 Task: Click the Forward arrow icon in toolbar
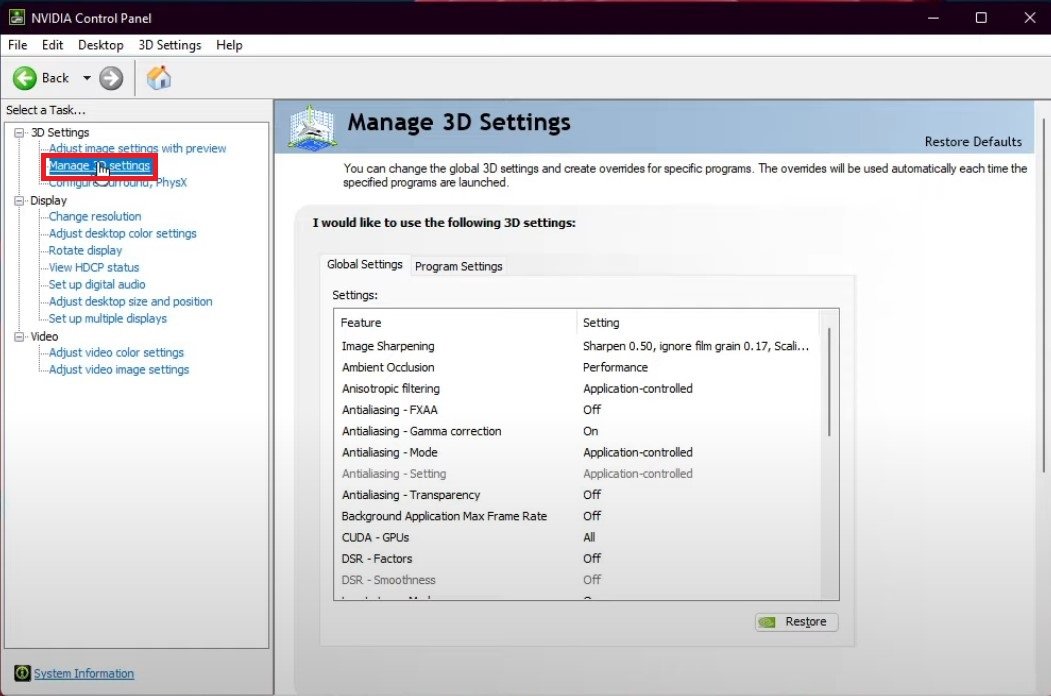[111, 78]
